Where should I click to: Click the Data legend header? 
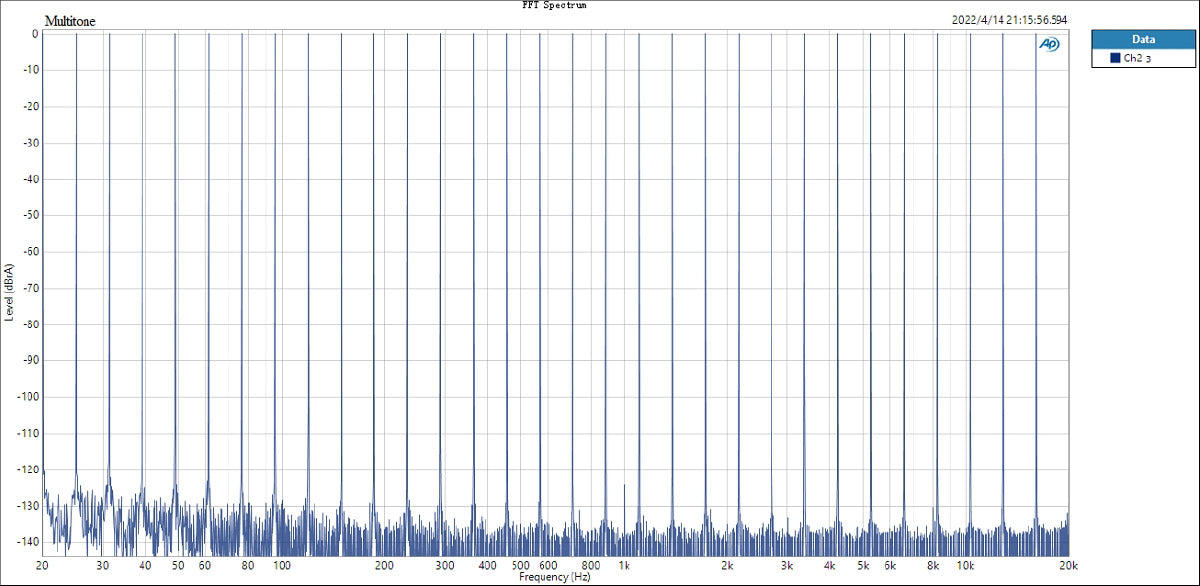1143,39
